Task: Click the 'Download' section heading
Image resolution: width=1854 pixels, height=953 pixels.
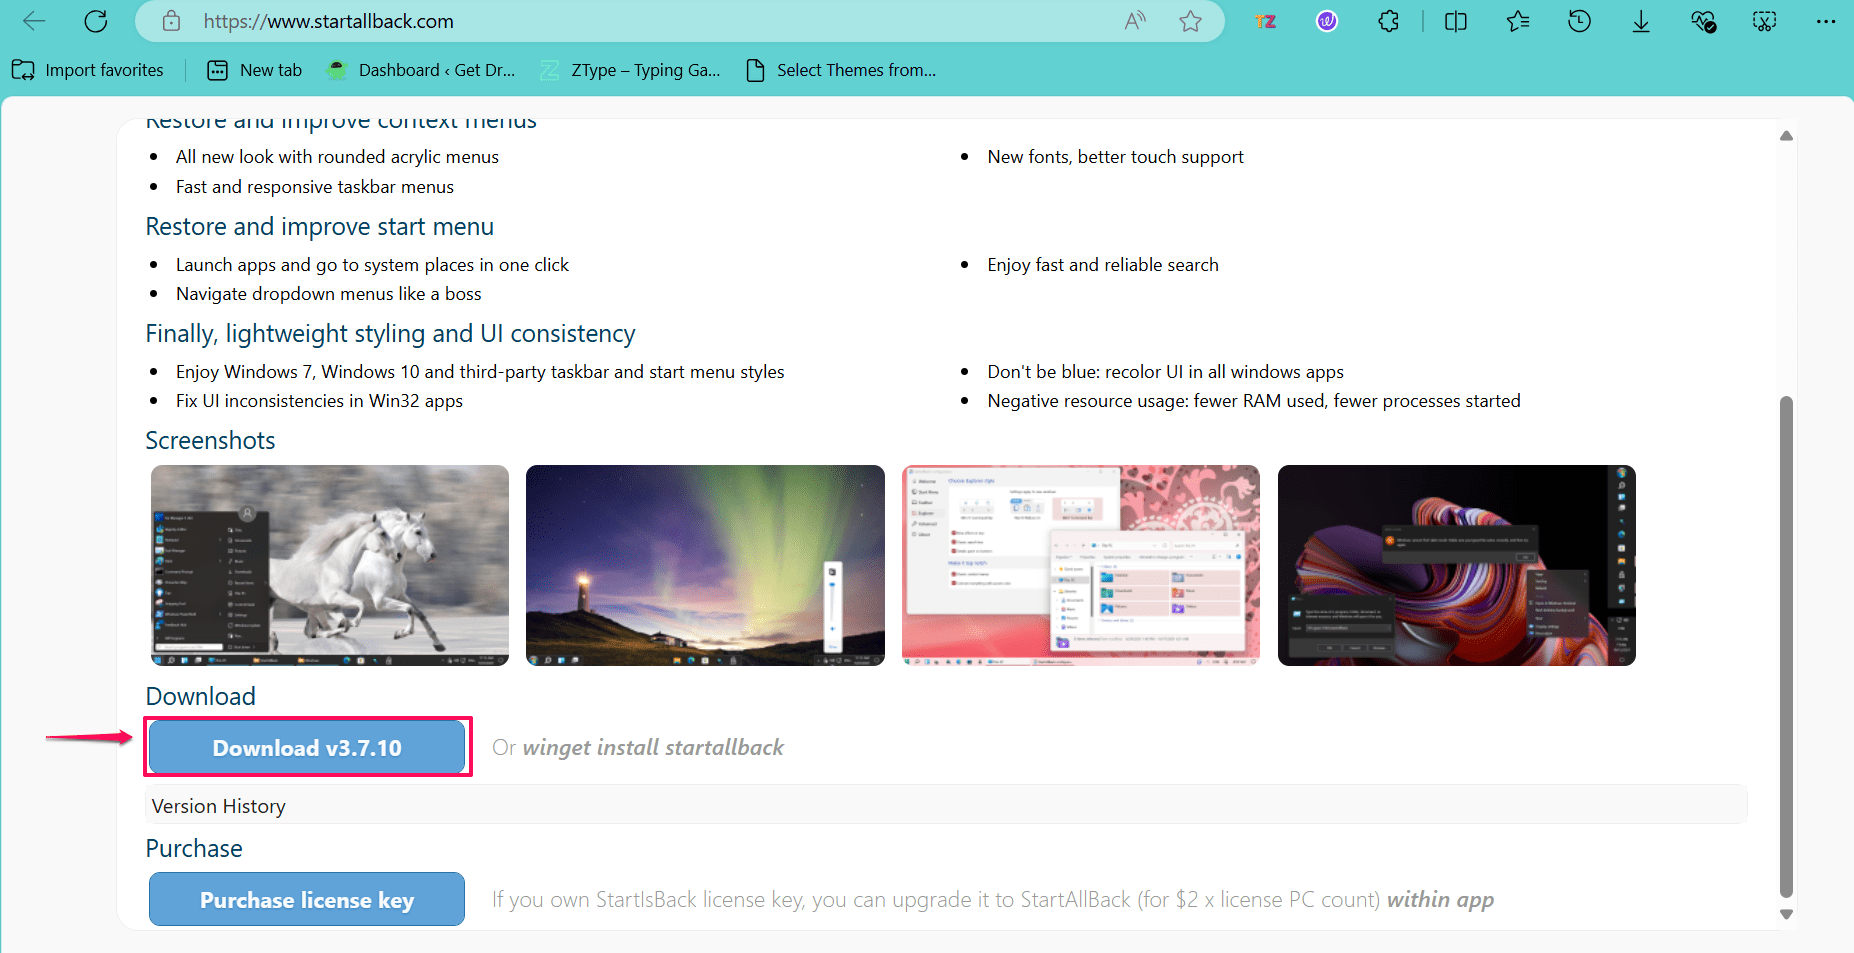Action: tap(201, 697)
